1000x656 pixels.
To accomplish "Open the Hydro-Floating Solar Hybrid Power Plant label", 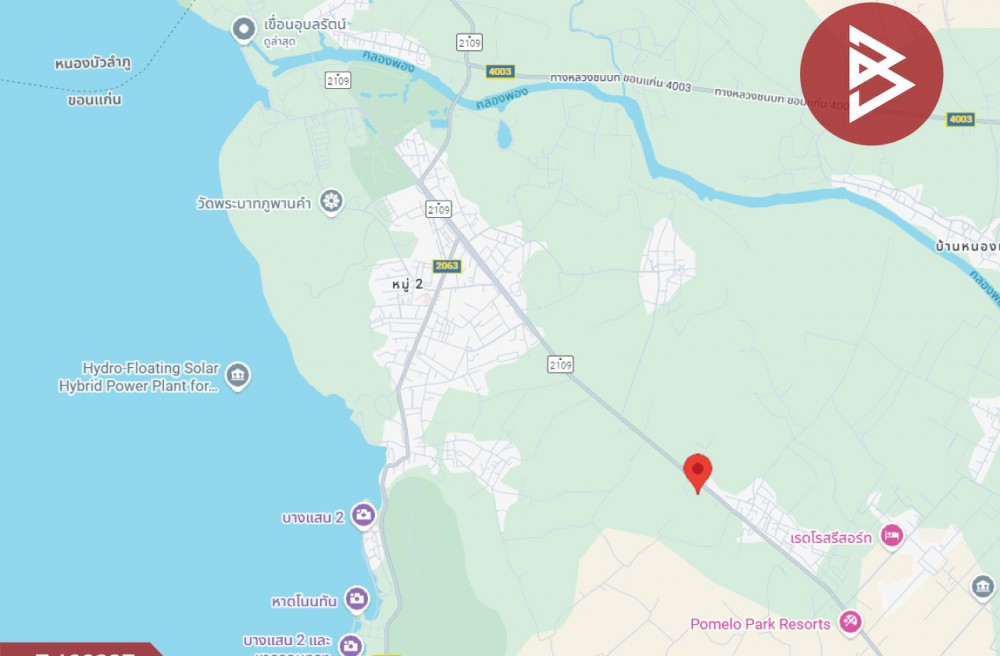I will point(139,377).
